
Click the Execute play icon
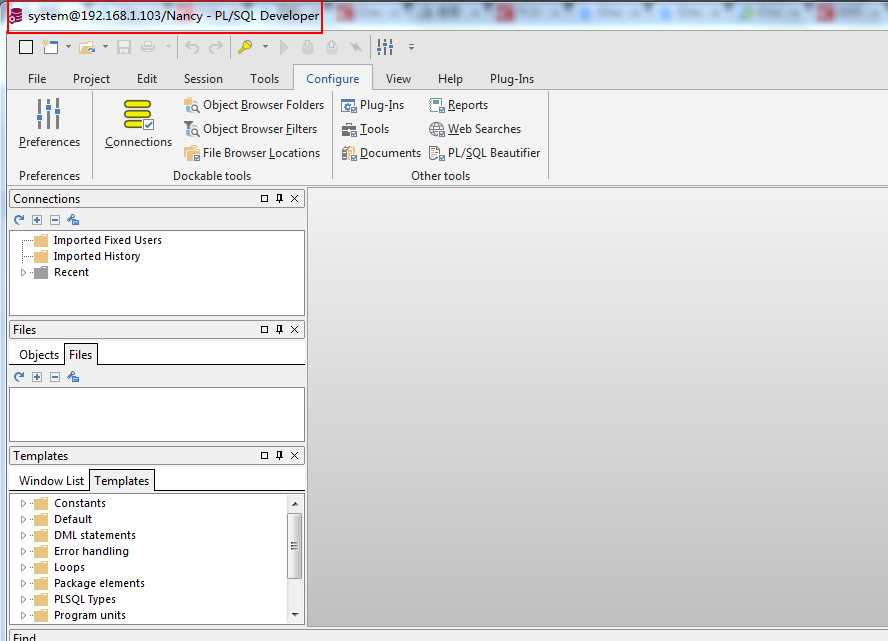tap(284, 47)
